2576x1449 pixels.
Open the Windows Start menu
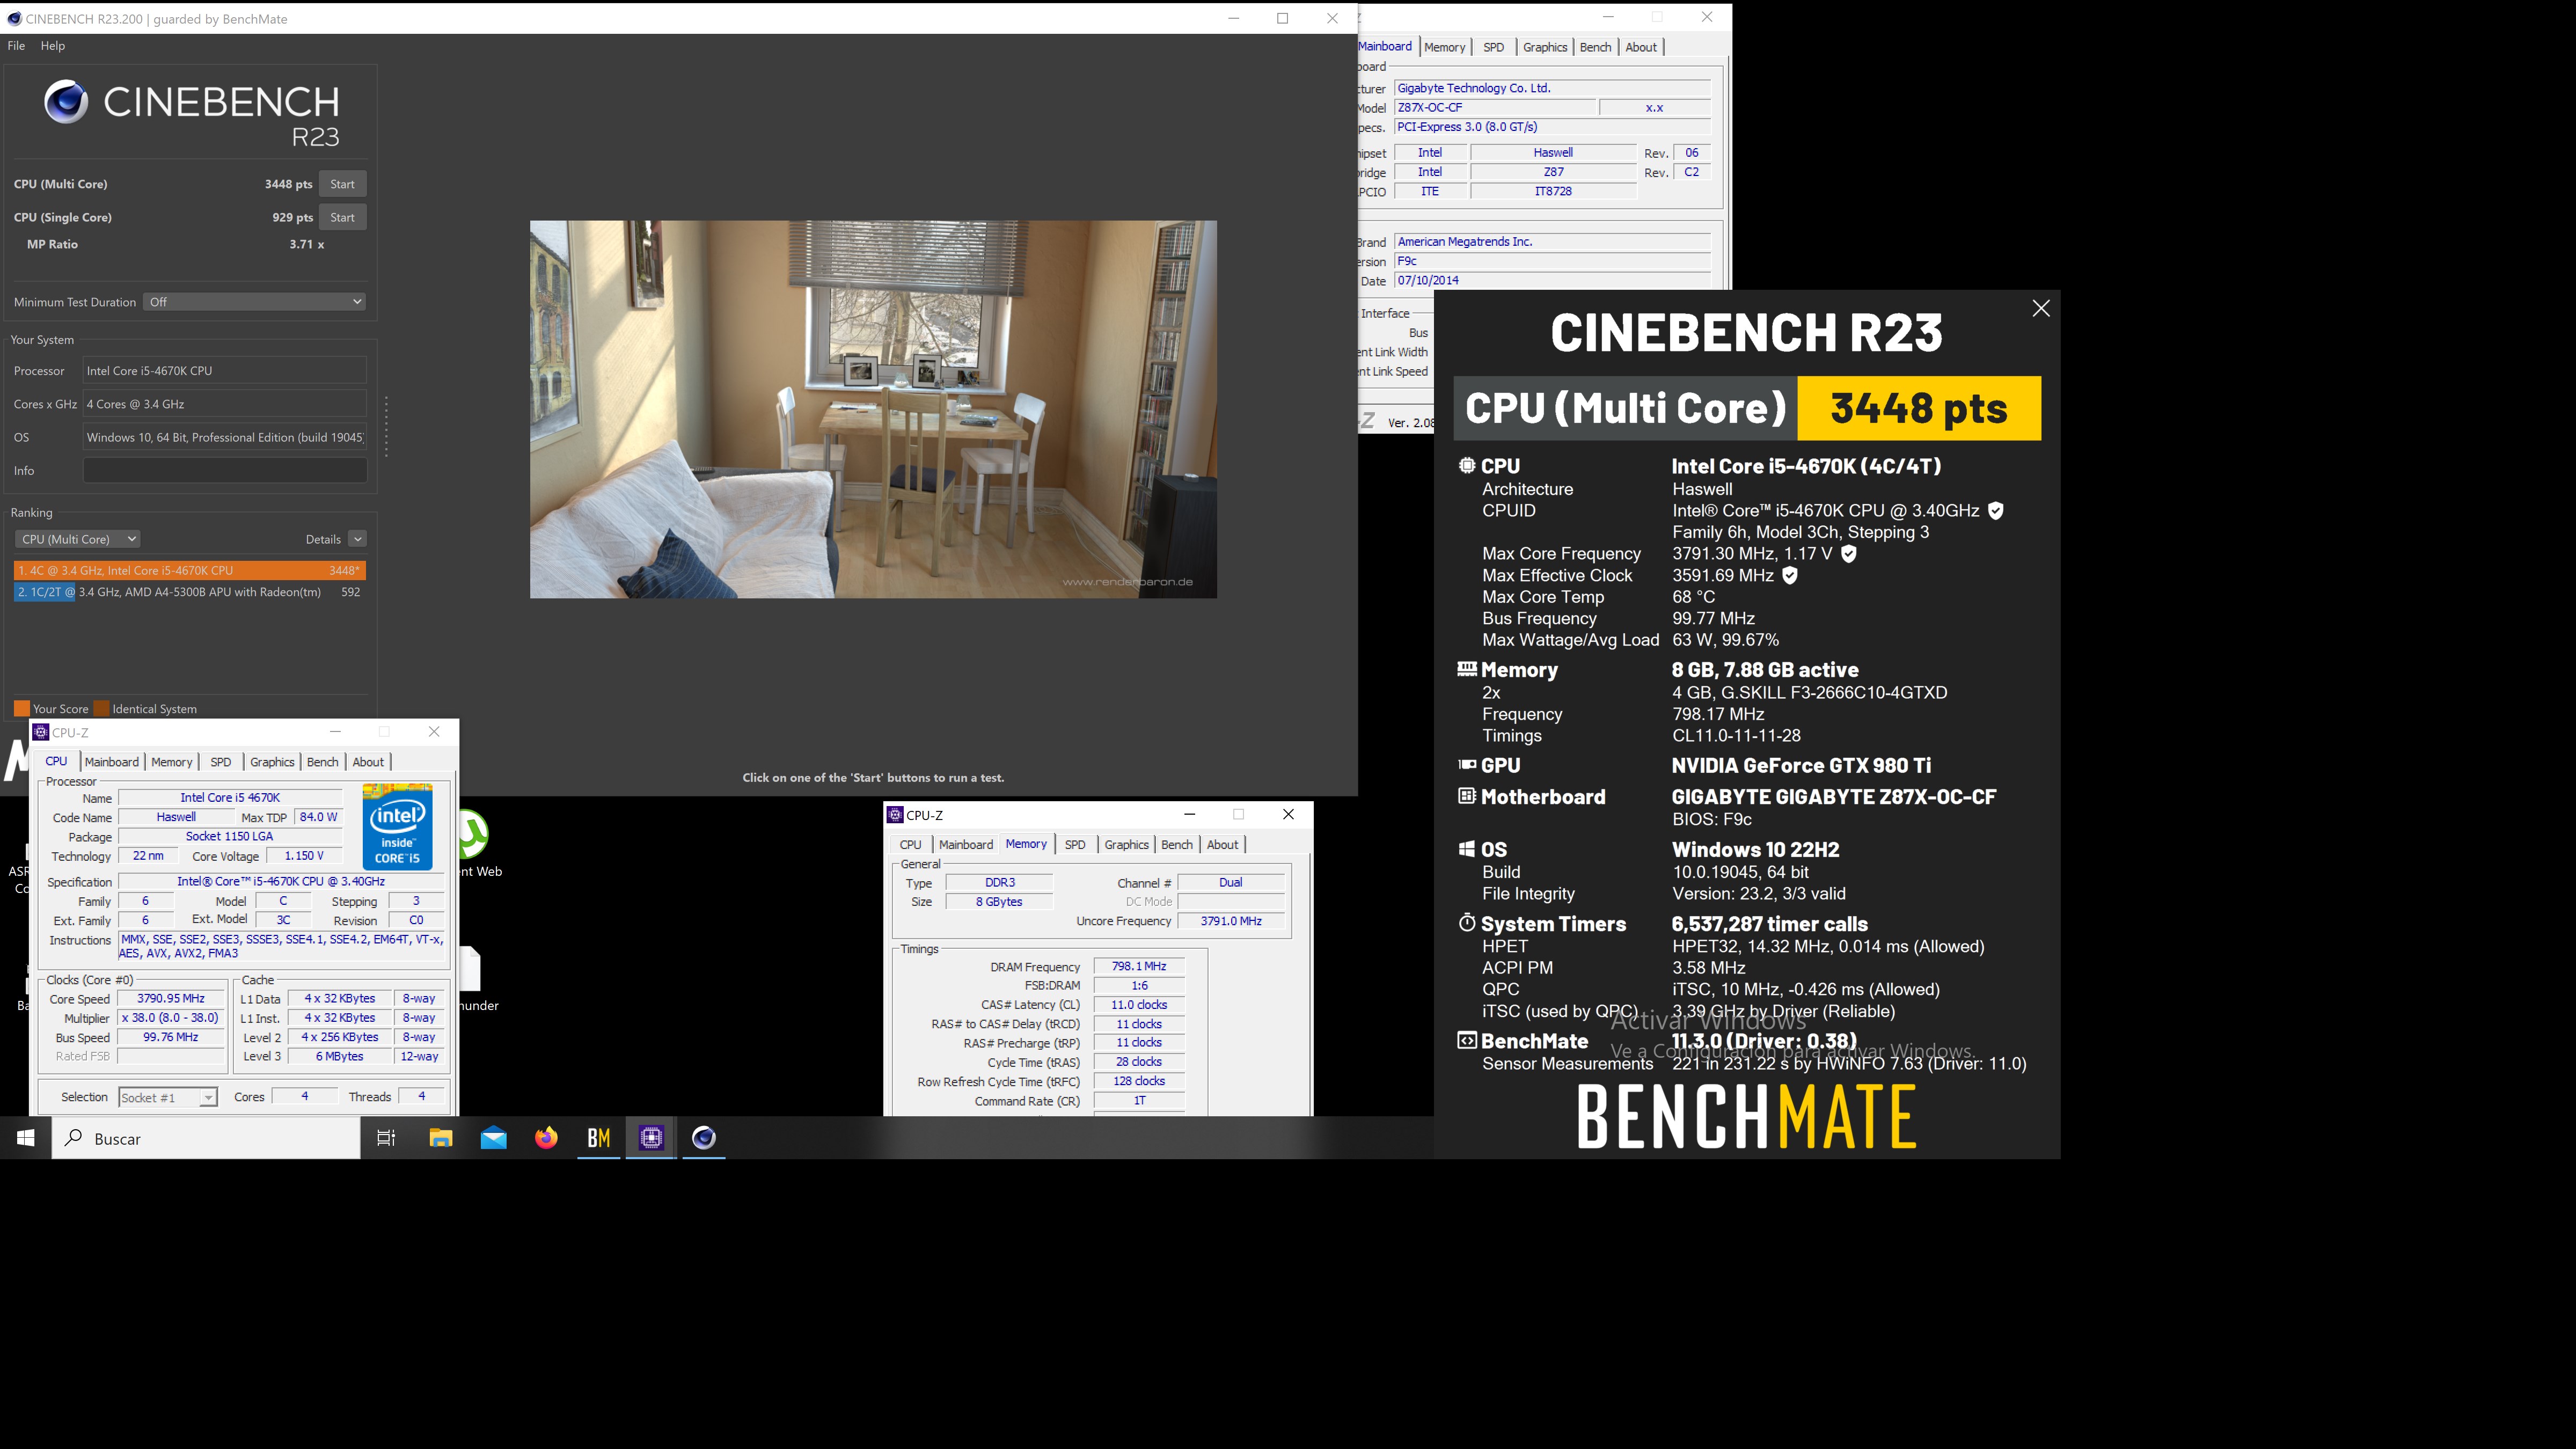pyautogui.click(x=26, y=1138)
